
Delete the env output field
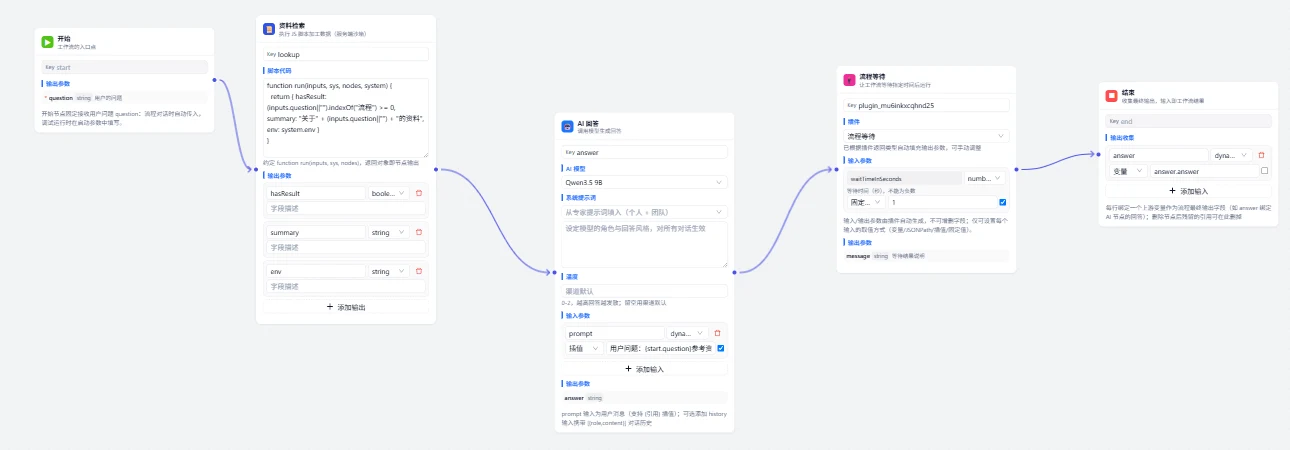419,271
